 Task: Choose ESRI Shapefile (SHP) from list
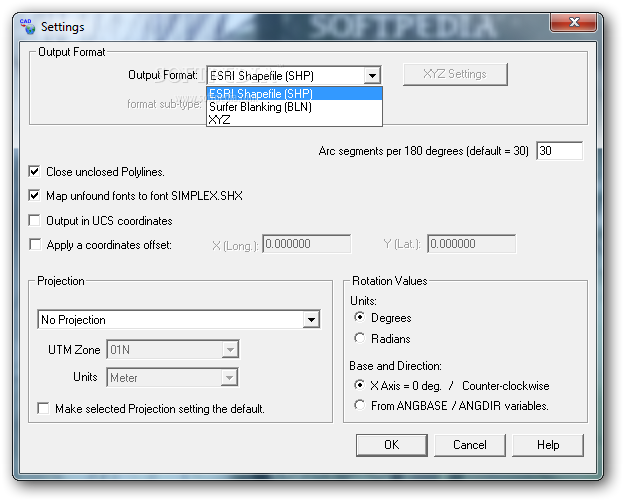pos(294,94)
